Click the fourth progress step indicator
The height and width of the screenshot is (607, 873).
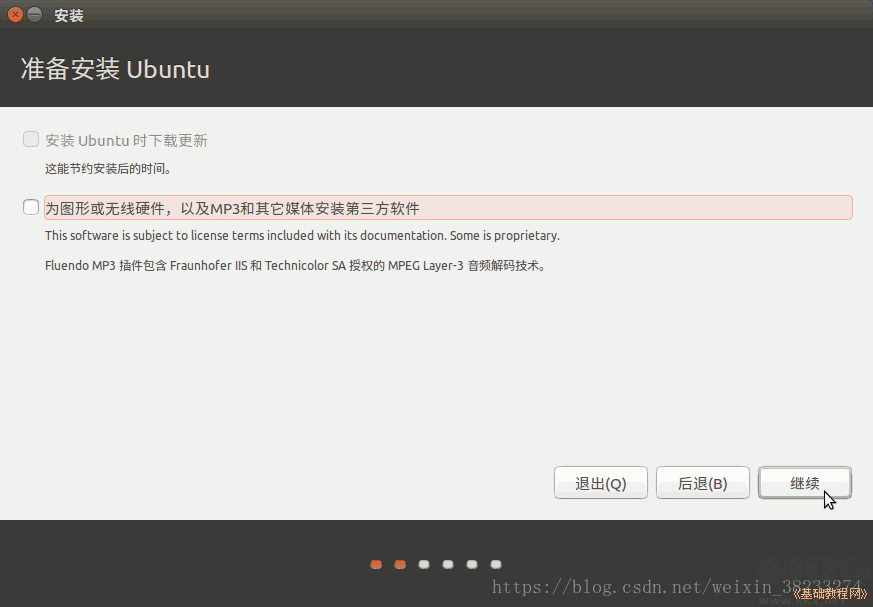point(447,564)
